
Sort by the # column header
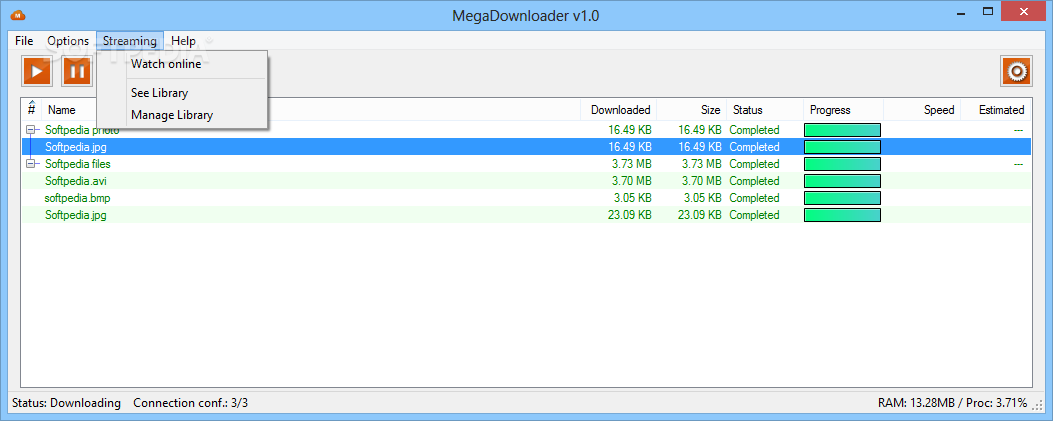32,109
